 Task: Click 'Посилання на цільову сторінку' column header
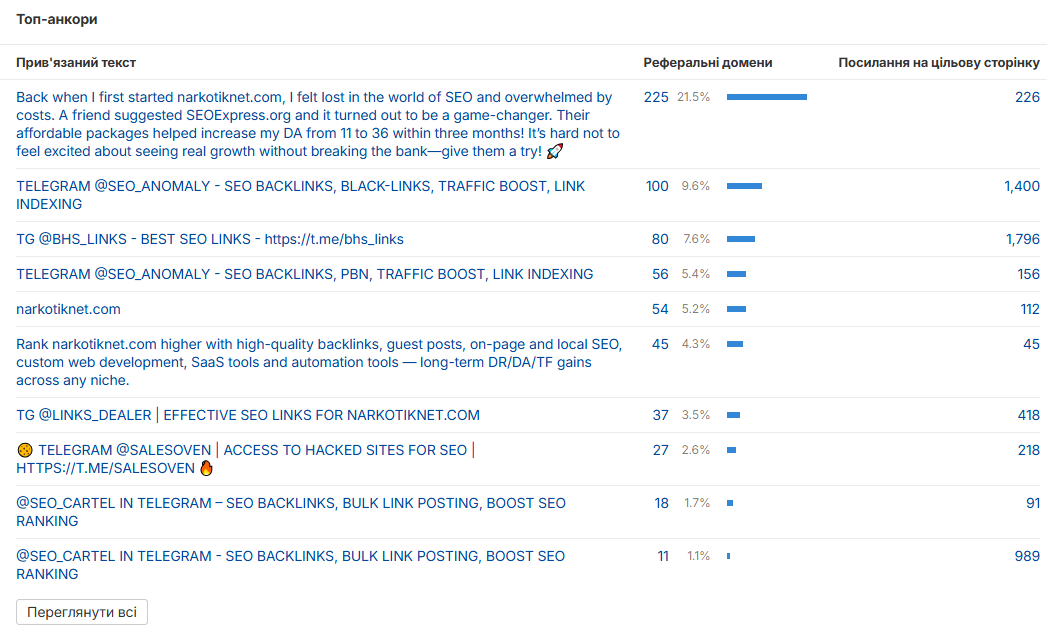pyautogui.click(x=939, y=63)
